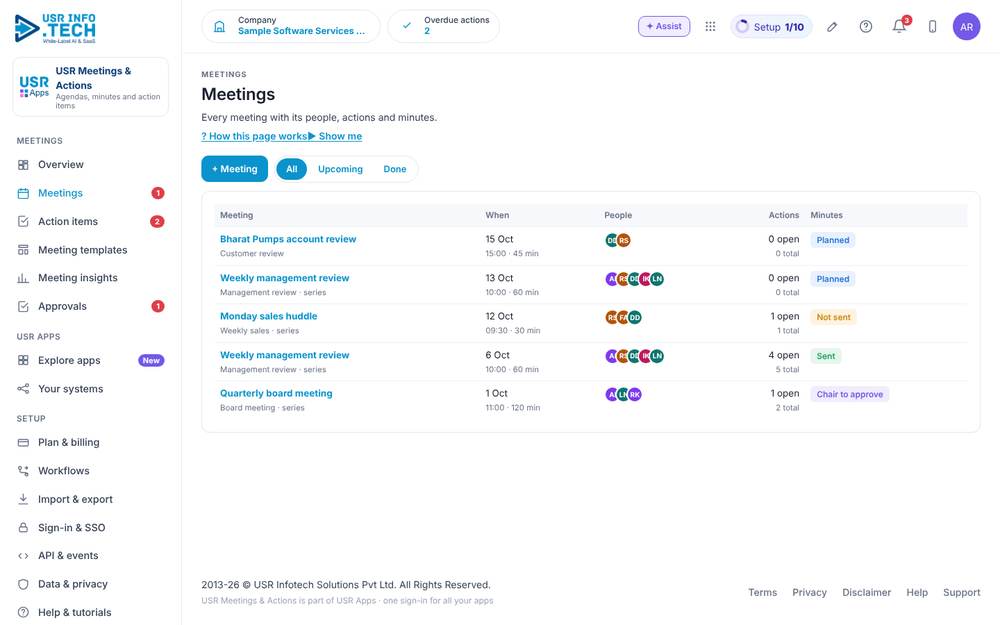The width and height of the screenshot is (1000, 625).
Task: Click the Not sent minutes status badge
Action: (x=833, y=318)
